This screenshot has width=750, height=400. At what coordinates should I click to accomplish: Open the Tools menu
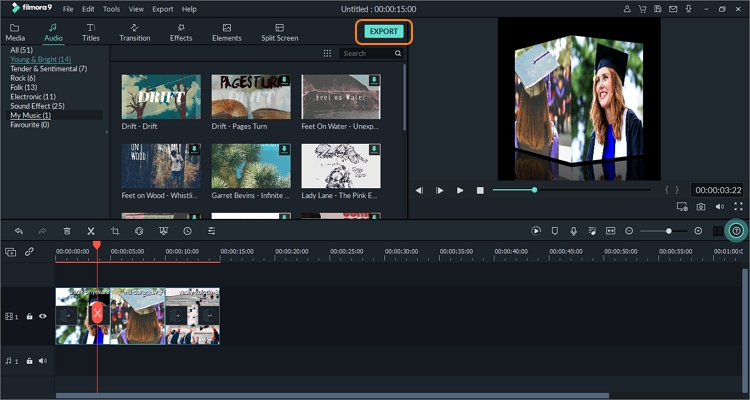[111, 9]
